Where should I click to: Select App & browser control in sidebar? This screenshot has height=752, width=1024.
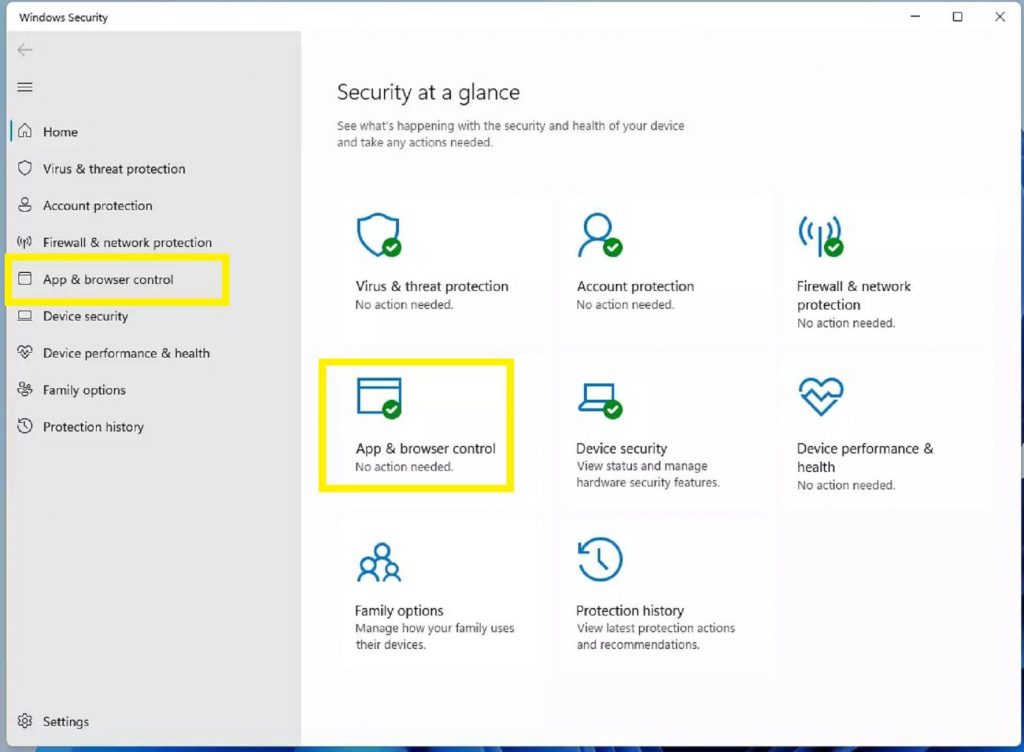(x=108, y=280)
